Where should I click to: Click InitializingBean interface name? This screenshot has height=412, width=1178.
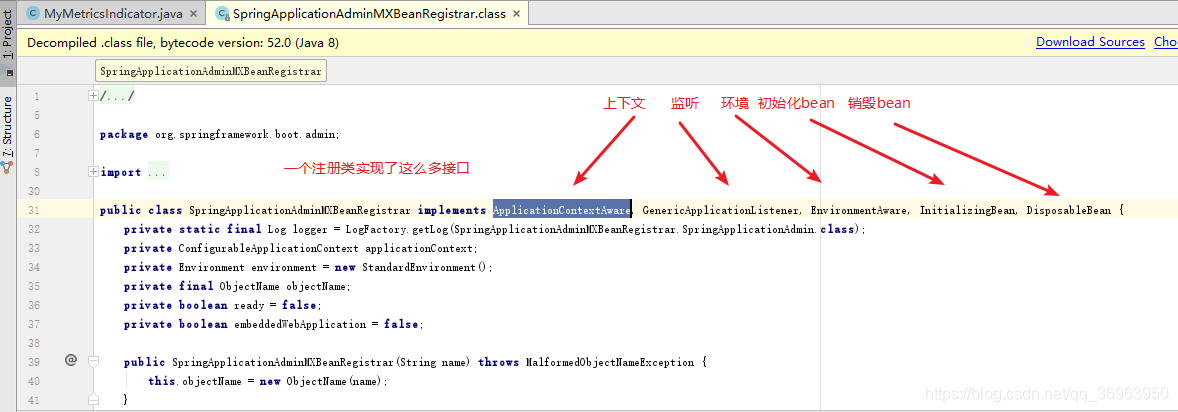tap(968, 211)
